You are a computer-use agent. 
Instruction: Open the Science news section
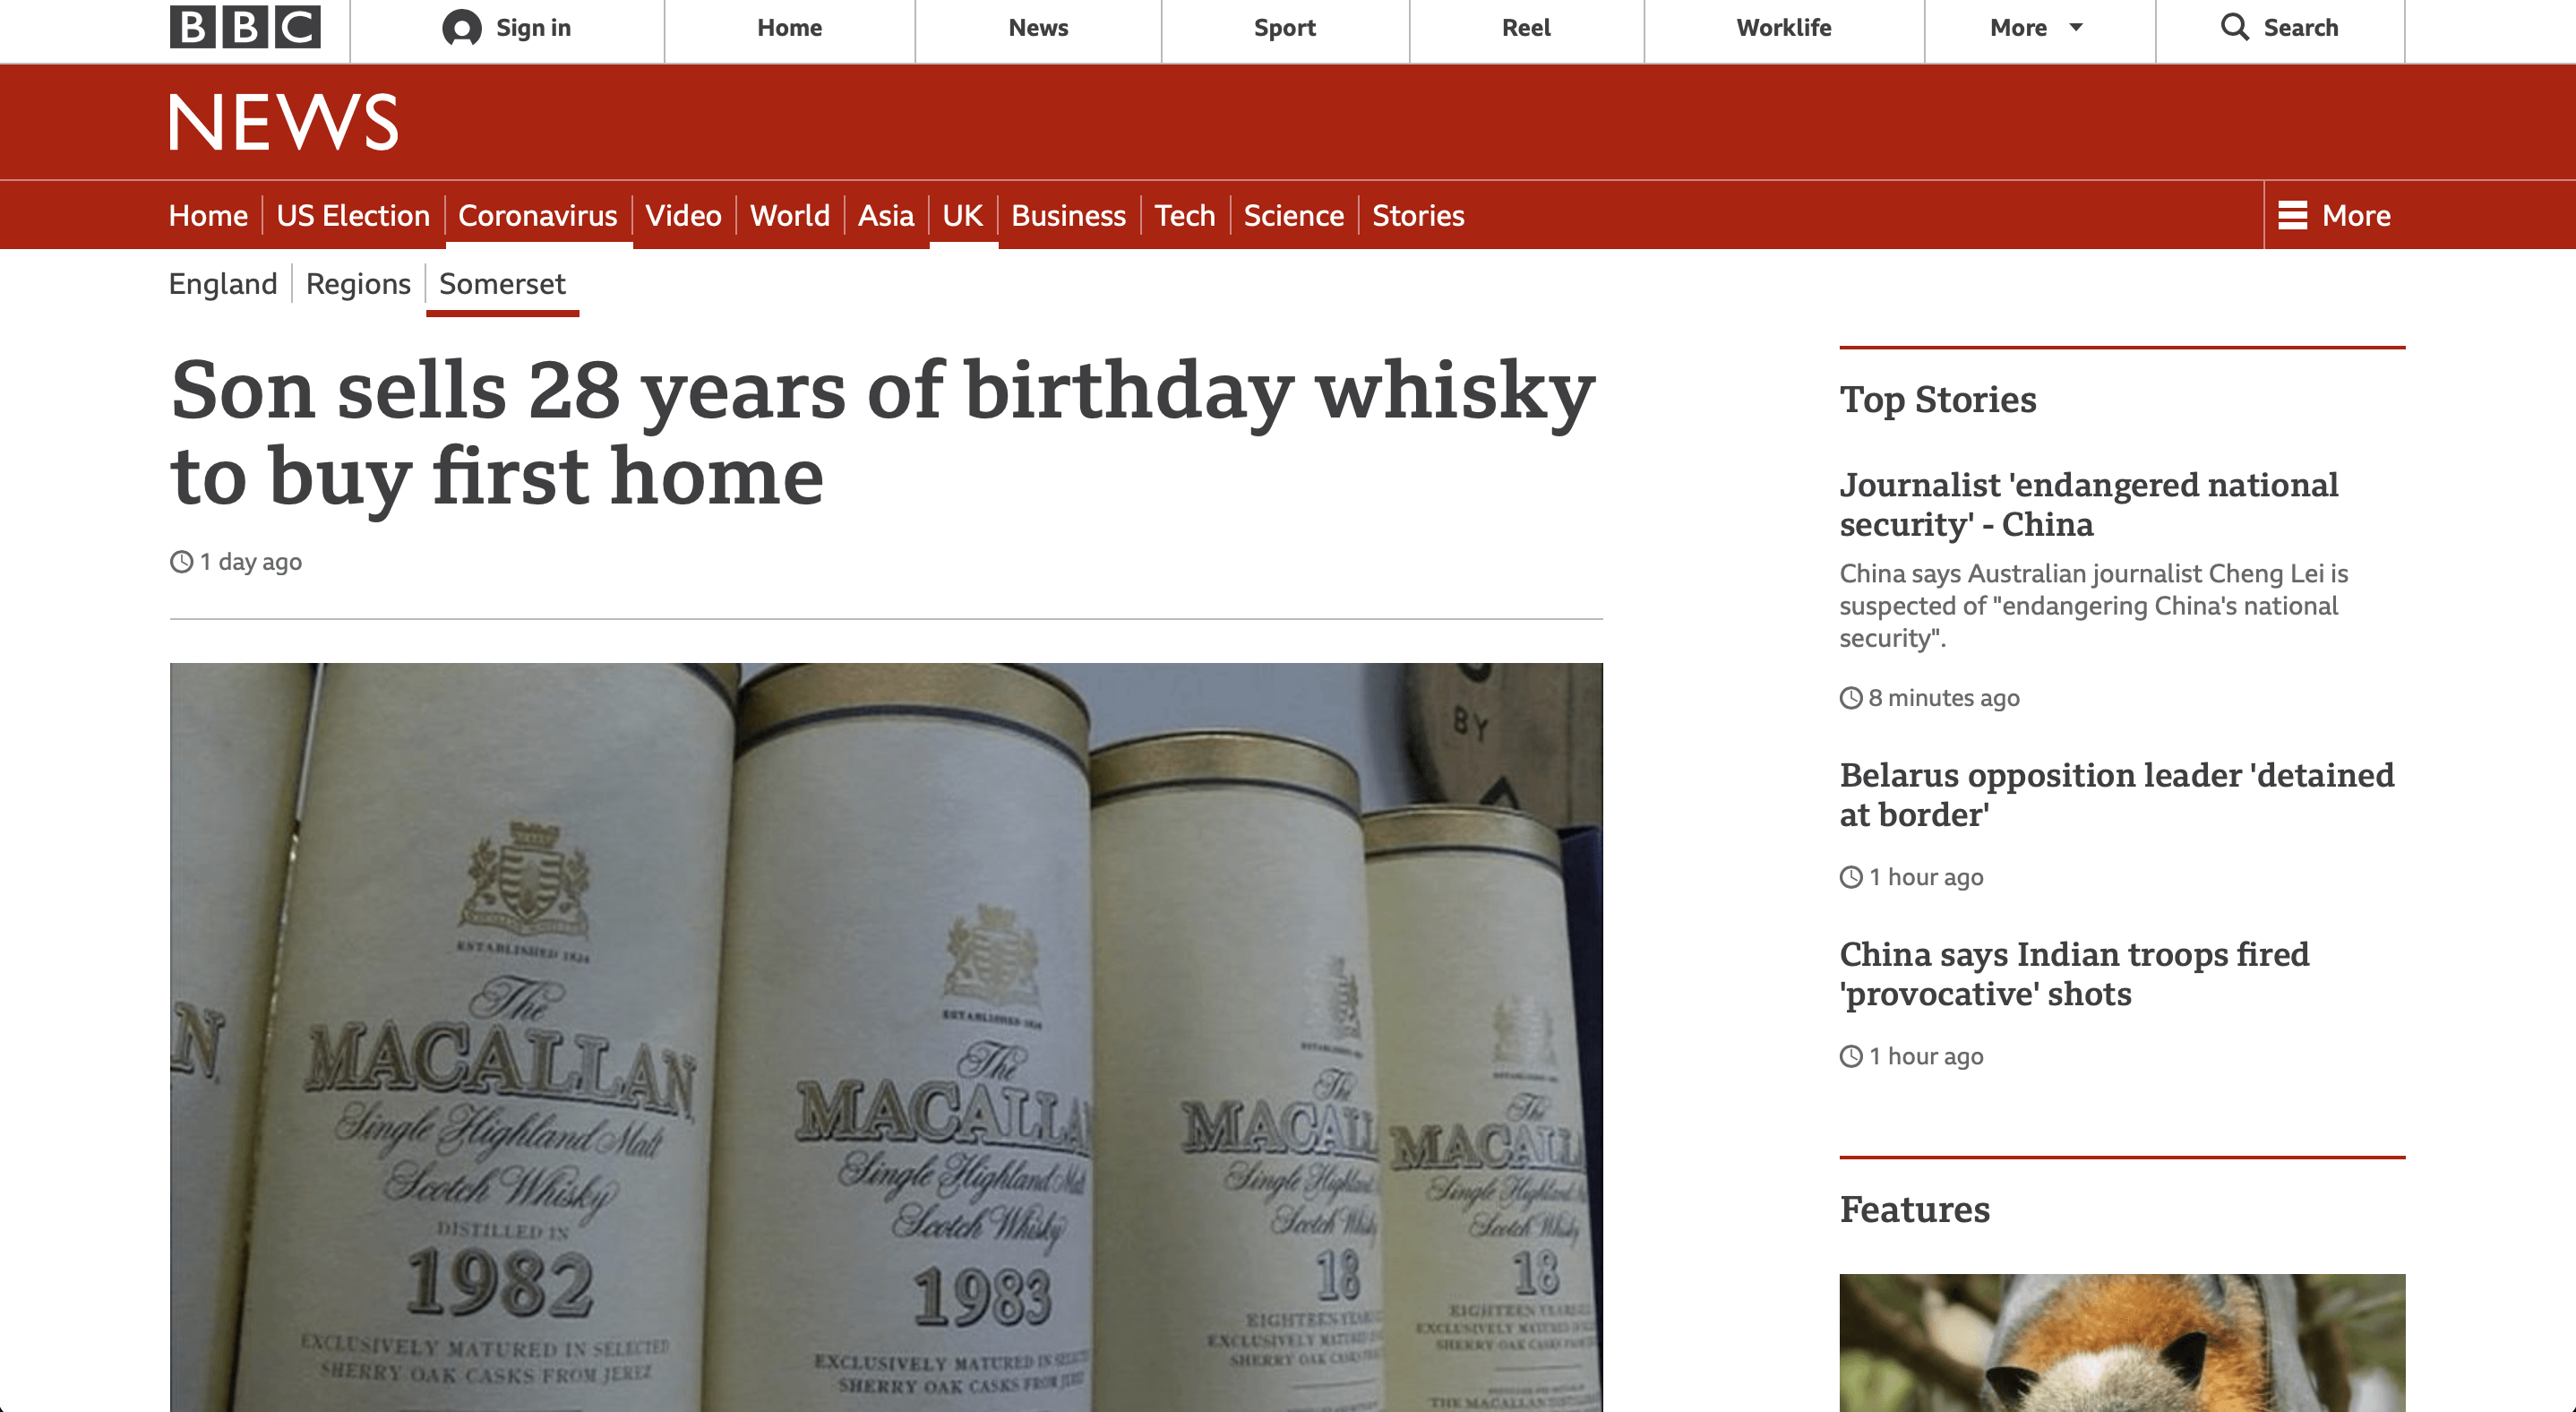(1293, 215)
